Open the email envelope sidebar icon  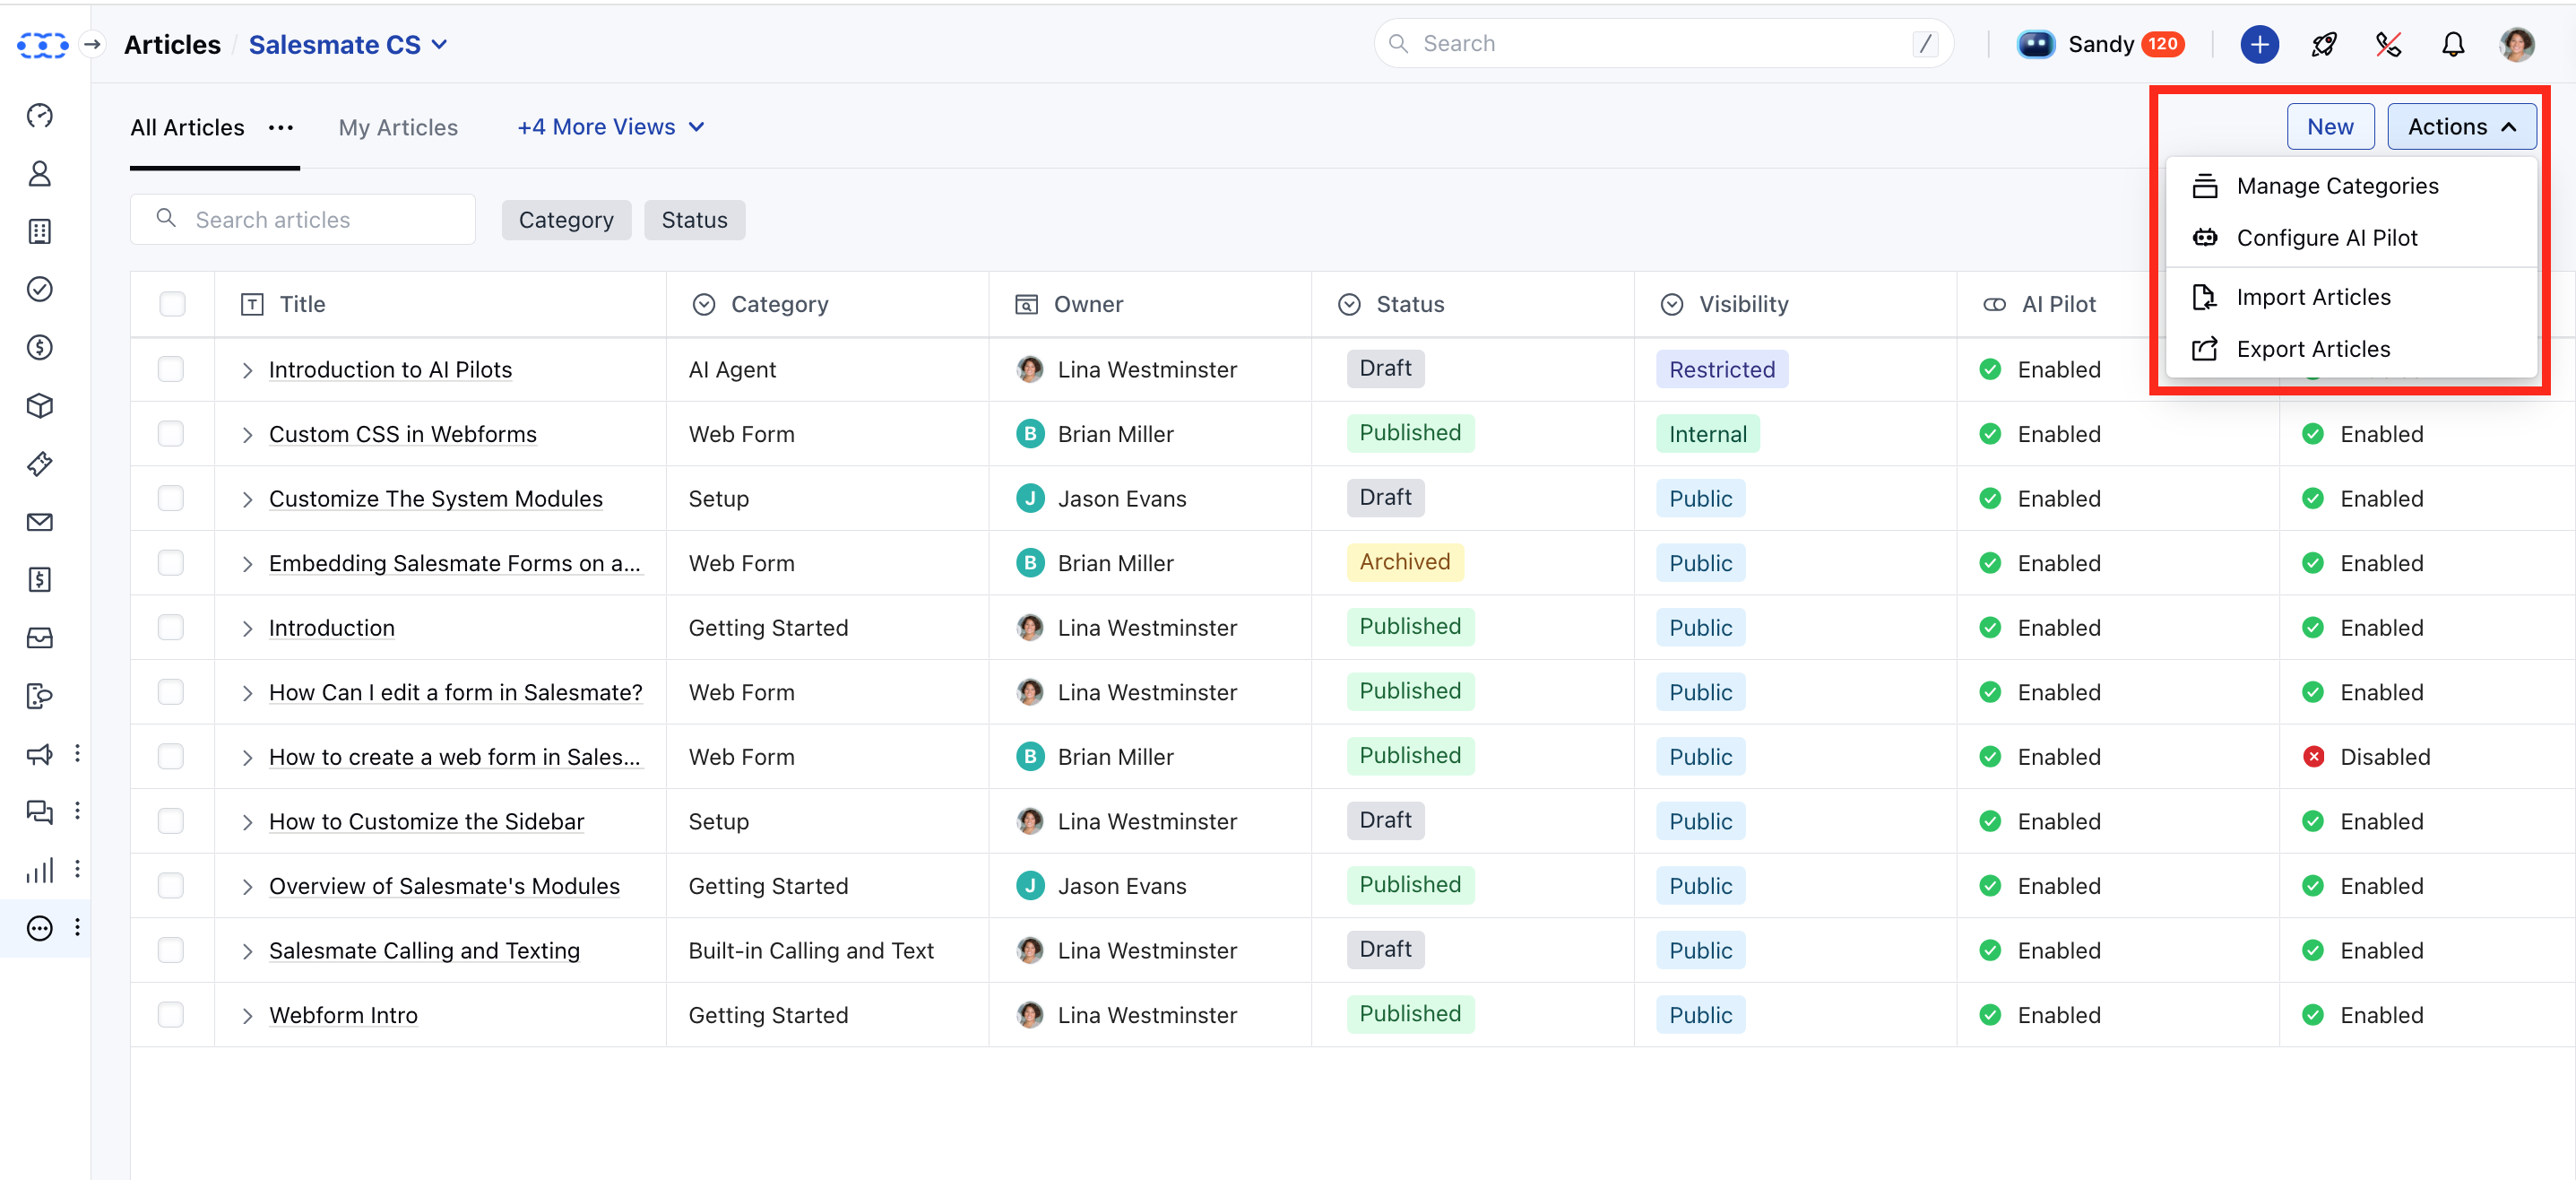(40, 522)
